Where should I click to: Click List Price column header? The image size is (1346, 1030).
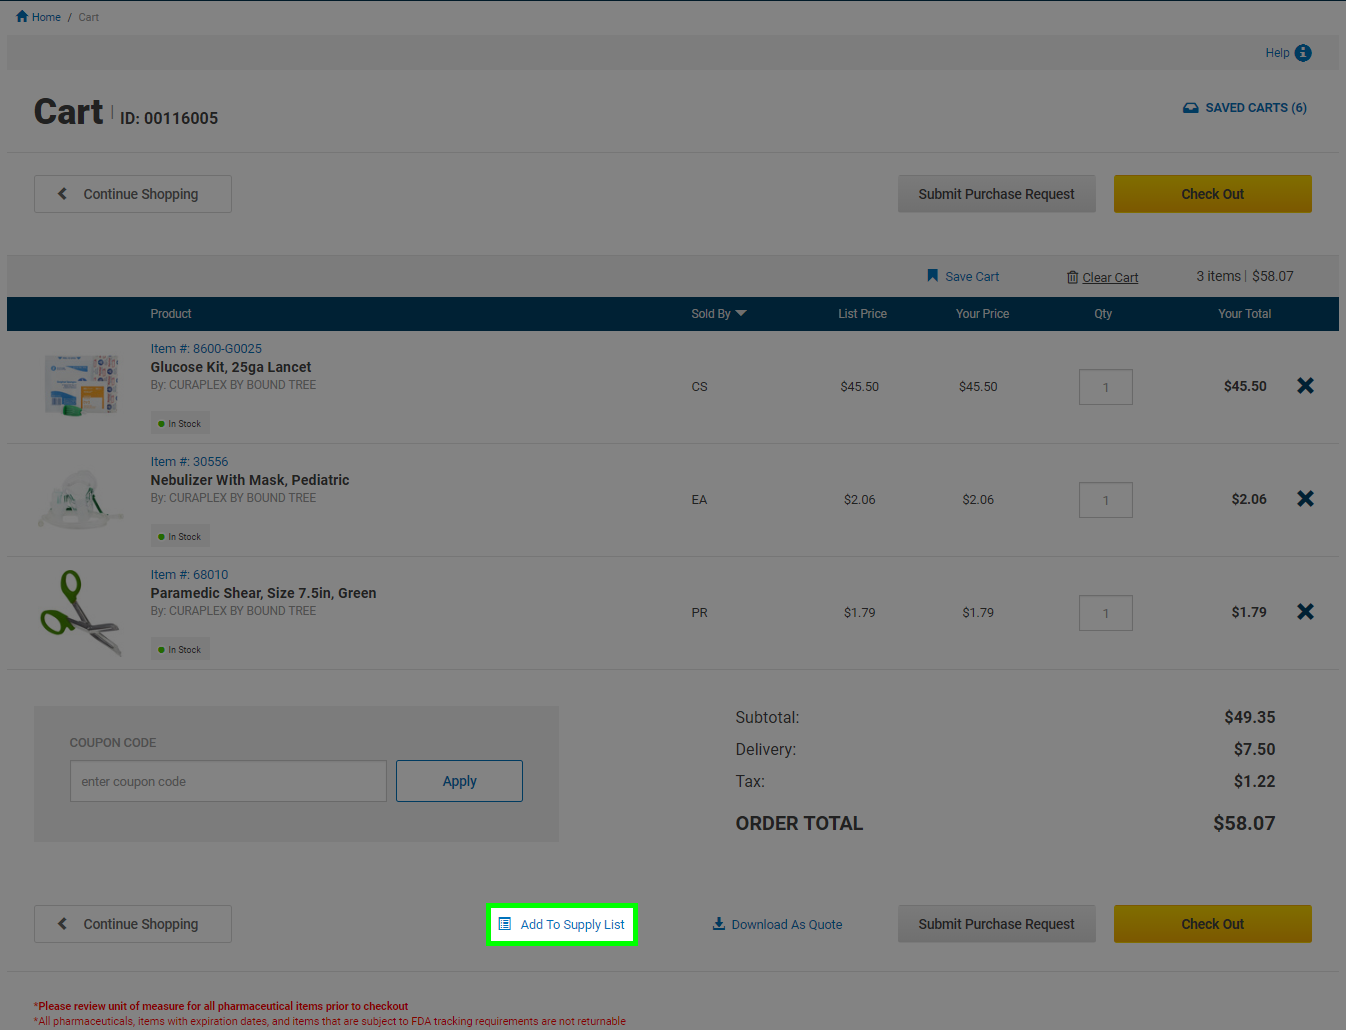tap(862, 314)
